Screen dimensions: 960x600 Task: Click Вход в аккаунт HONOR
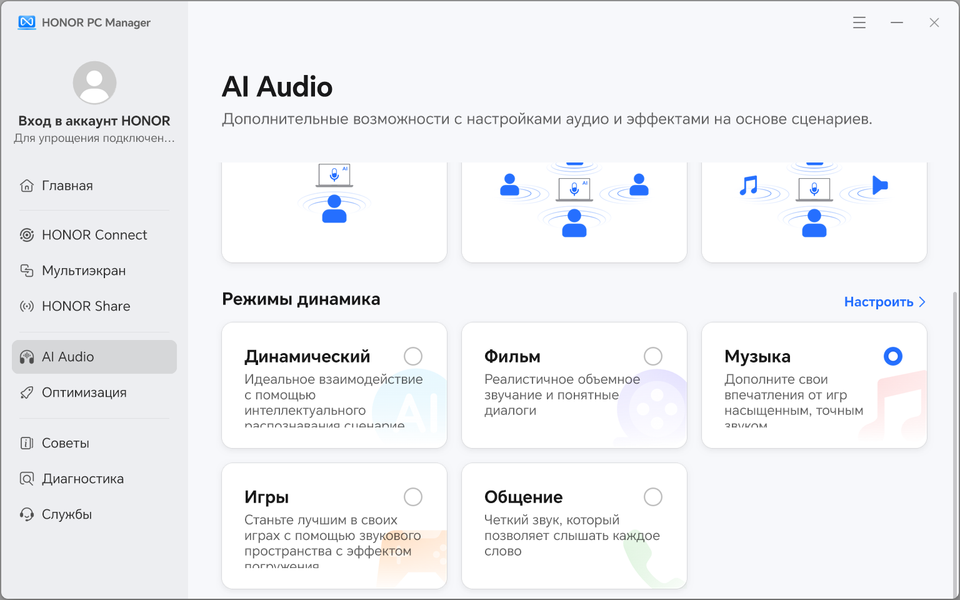(94, 121)
